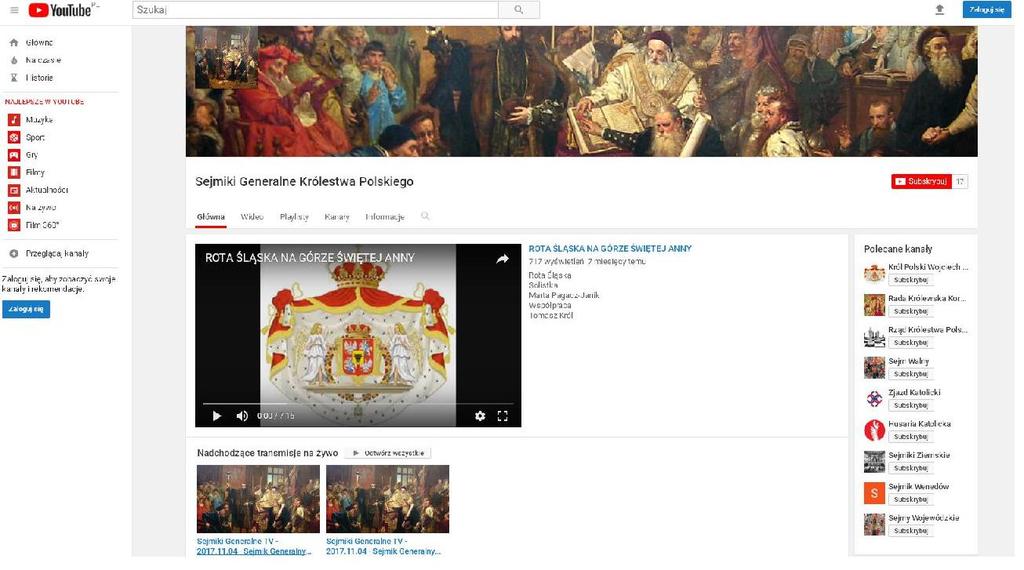Open Husaria Katolicka channel avatar
The height and width of the screenshot is (570, 1024).
click(x=874, y=430)
